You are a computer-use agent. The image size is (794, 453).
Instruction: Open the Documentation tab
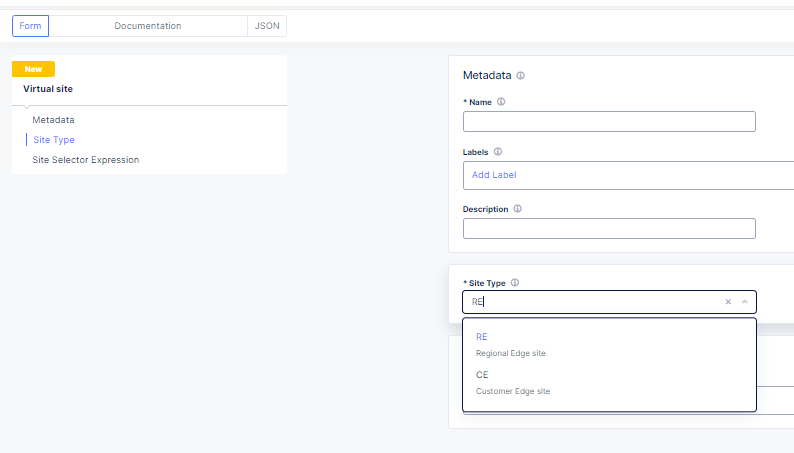[x=148, y=26]
